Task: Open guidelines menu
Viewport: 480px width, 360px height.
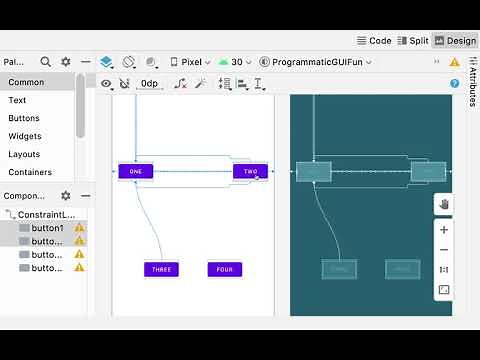Action: tap(259, 84)
